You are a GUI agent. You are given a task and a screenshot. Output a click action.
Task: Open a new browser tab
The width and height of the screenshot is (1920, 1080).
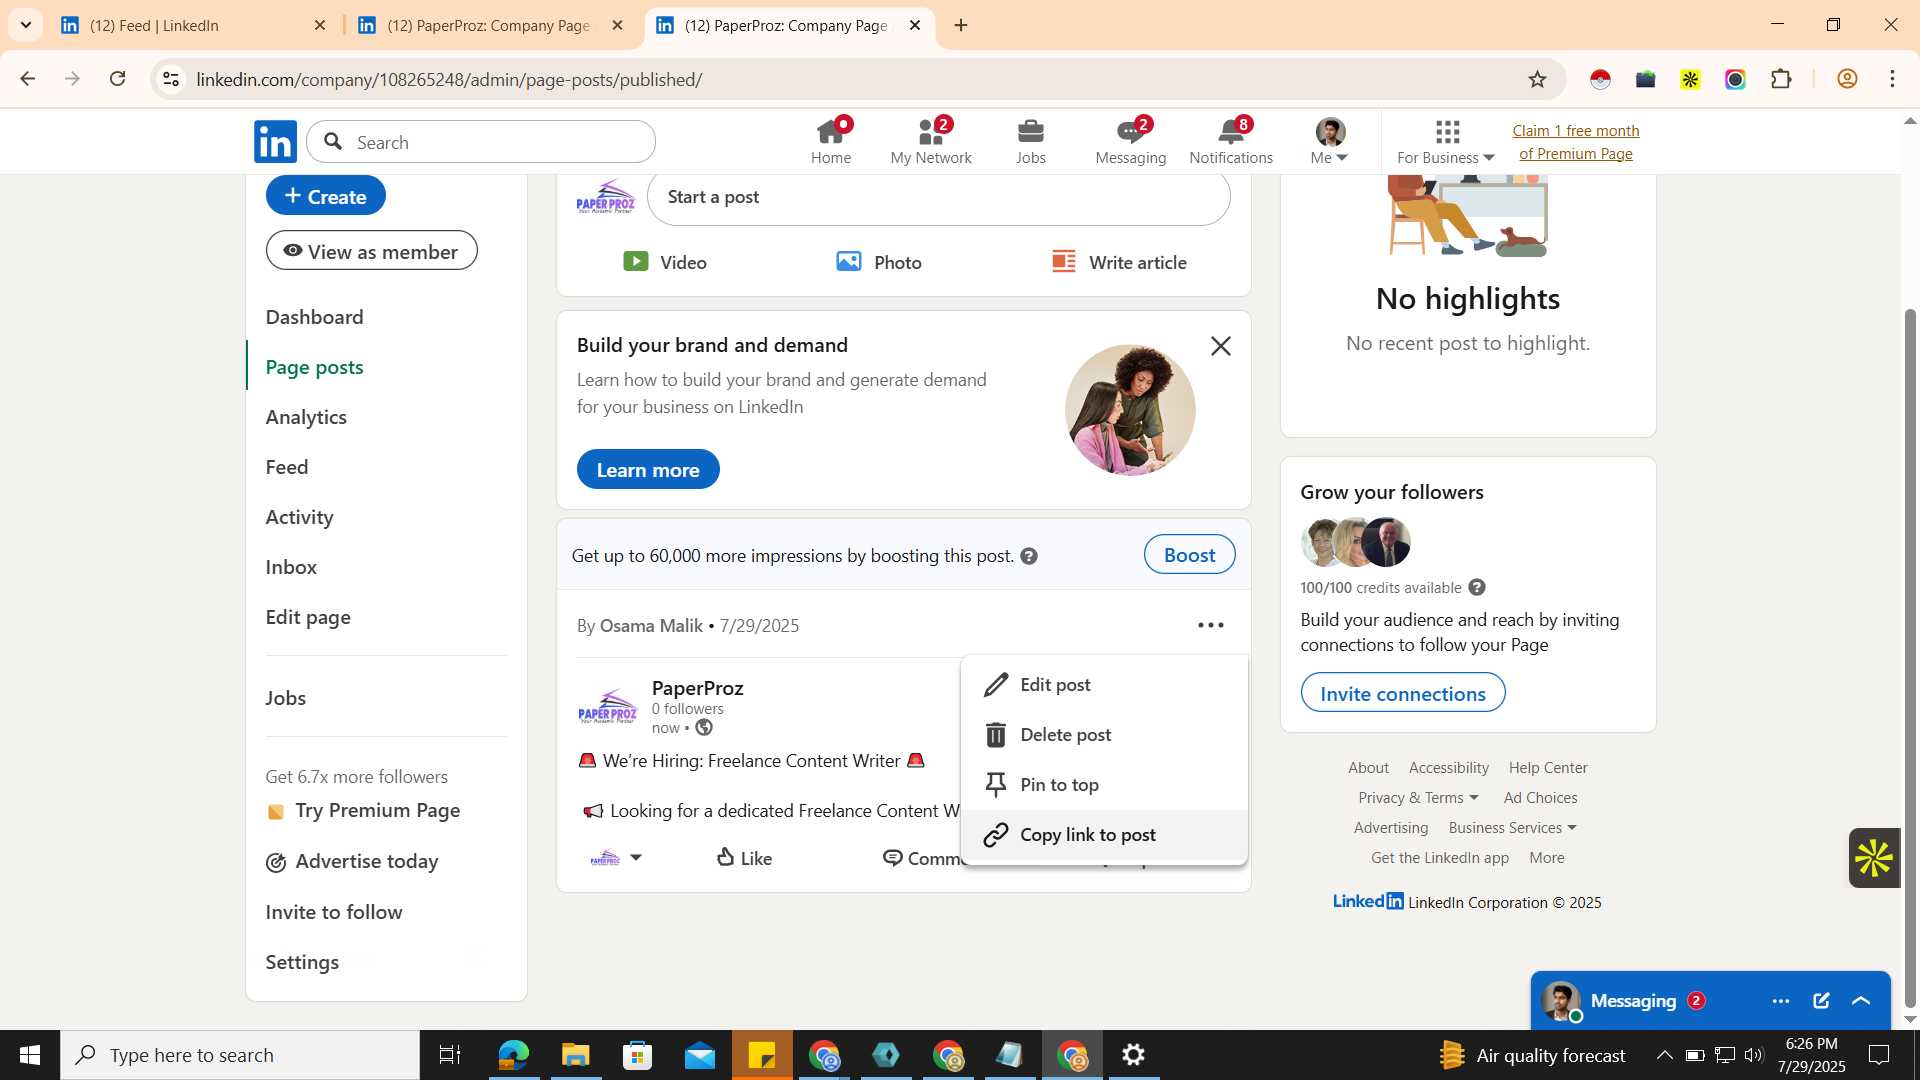(x=961, y=25)
